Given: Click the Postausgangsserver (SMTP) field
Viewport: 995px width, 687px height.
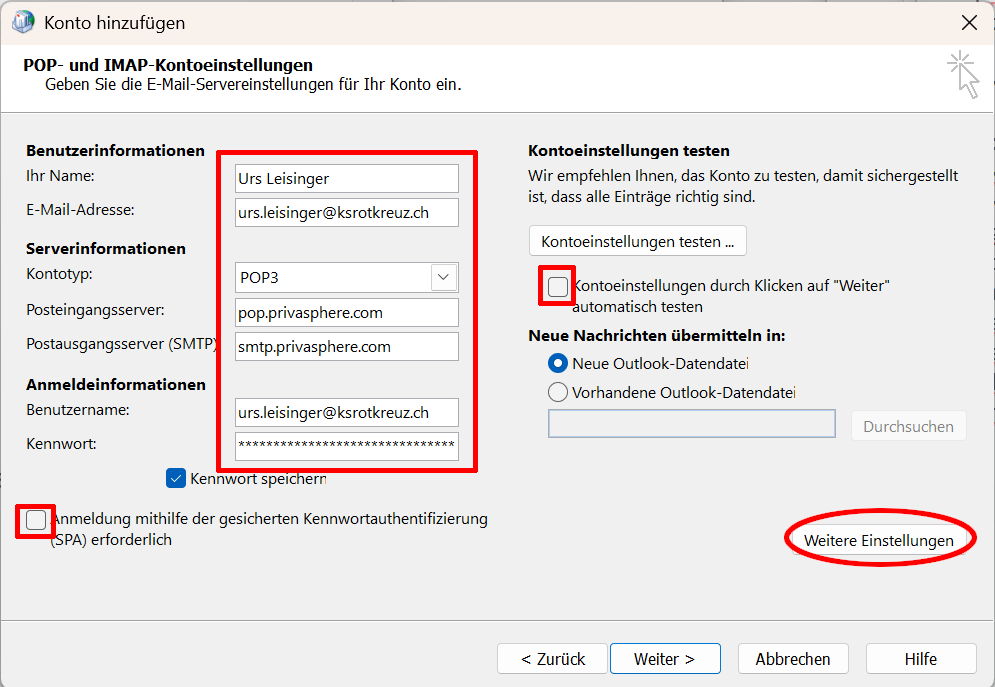Looking at the screenshot, I should click(x=346, y=347).
